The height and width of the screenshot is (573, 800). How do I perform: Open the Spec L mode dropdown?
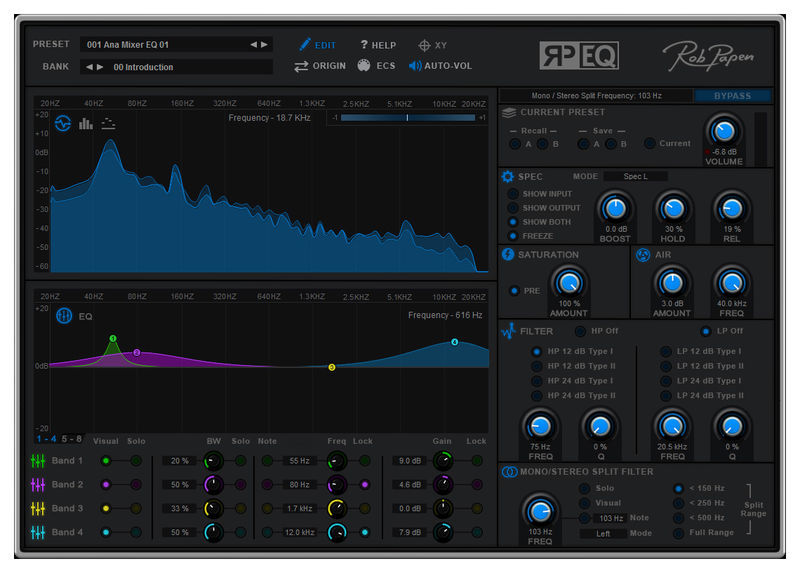tap(635, 177)
